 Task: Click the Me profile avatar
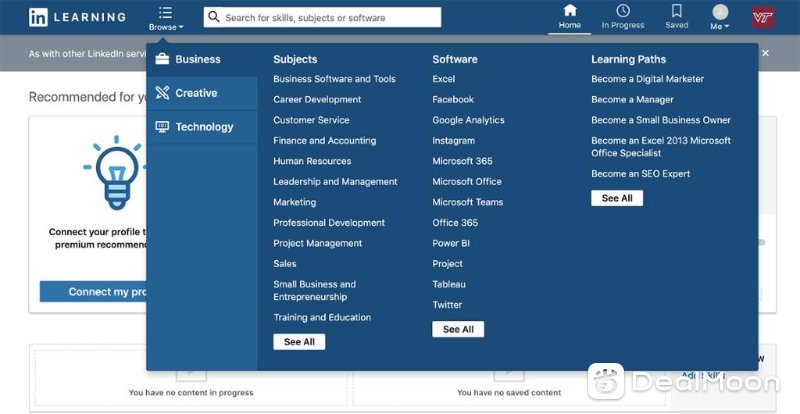click(x=720, y=11)
